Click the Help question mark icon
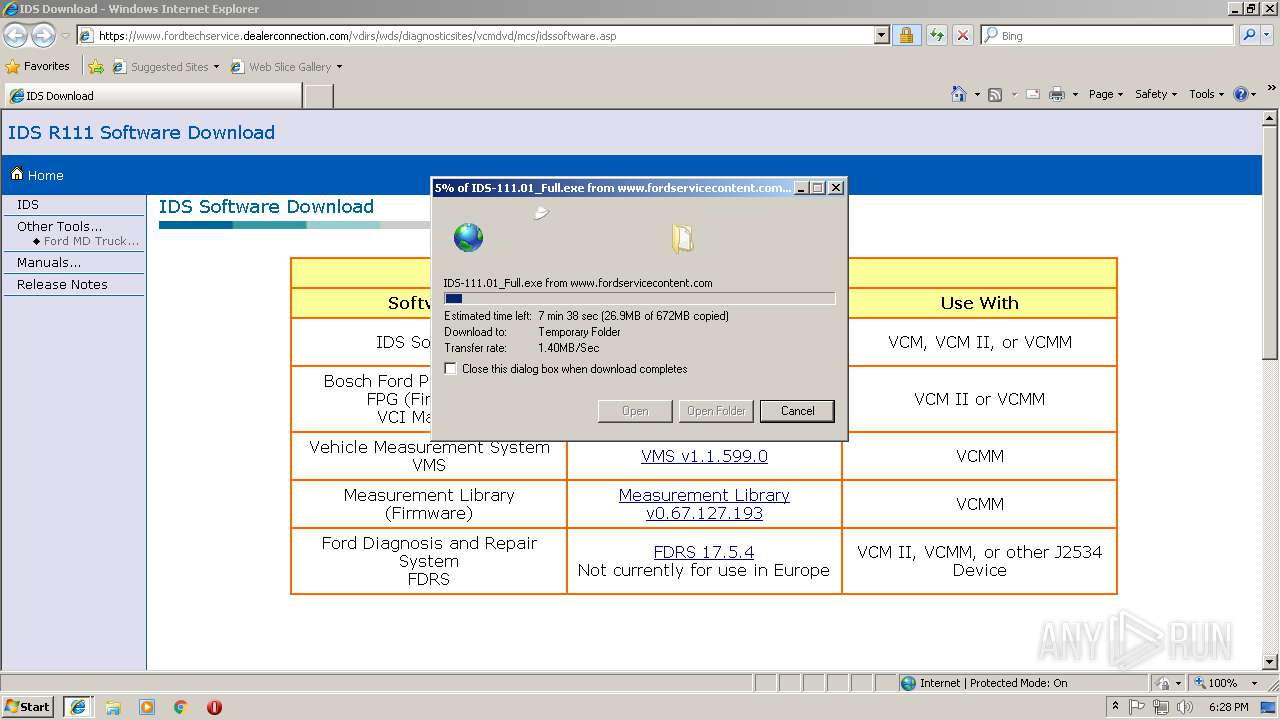 pyautogui.click(x=1241, y=94)
